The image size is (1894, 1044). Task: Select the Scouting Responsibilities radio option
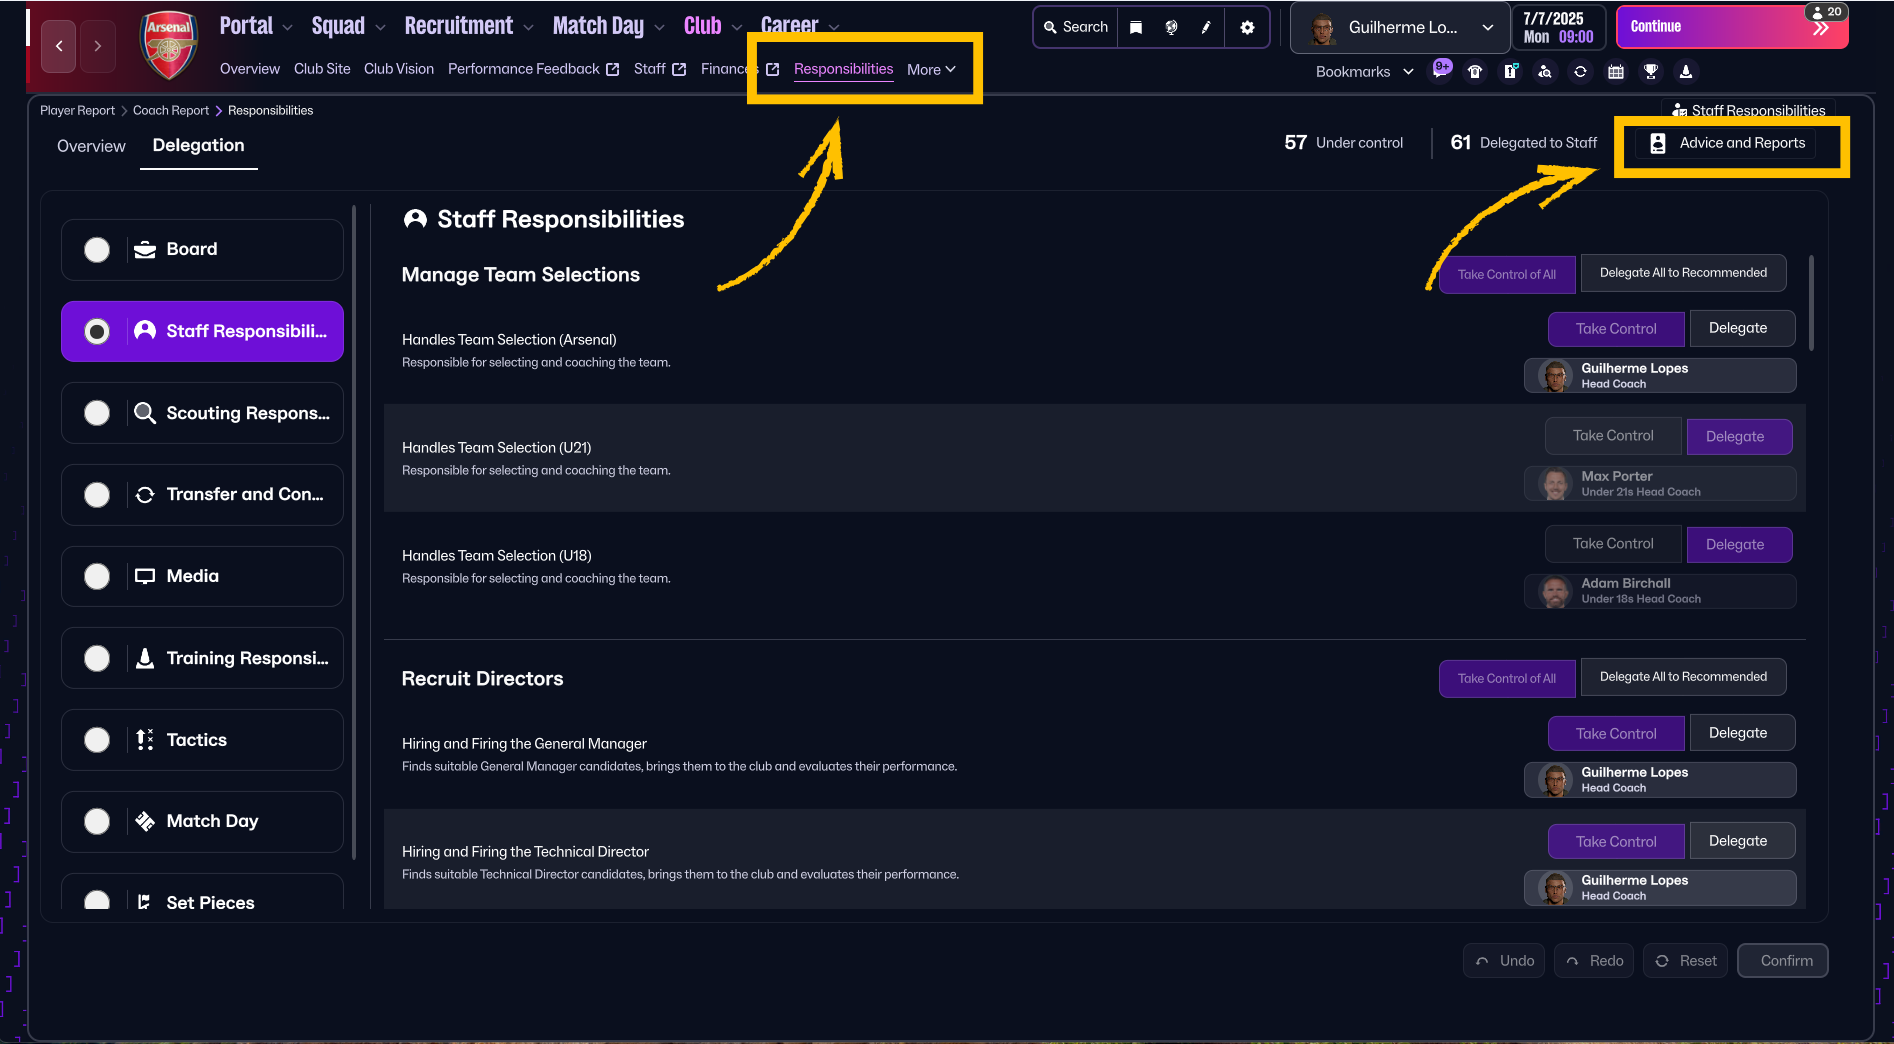(x=97, y=413)
